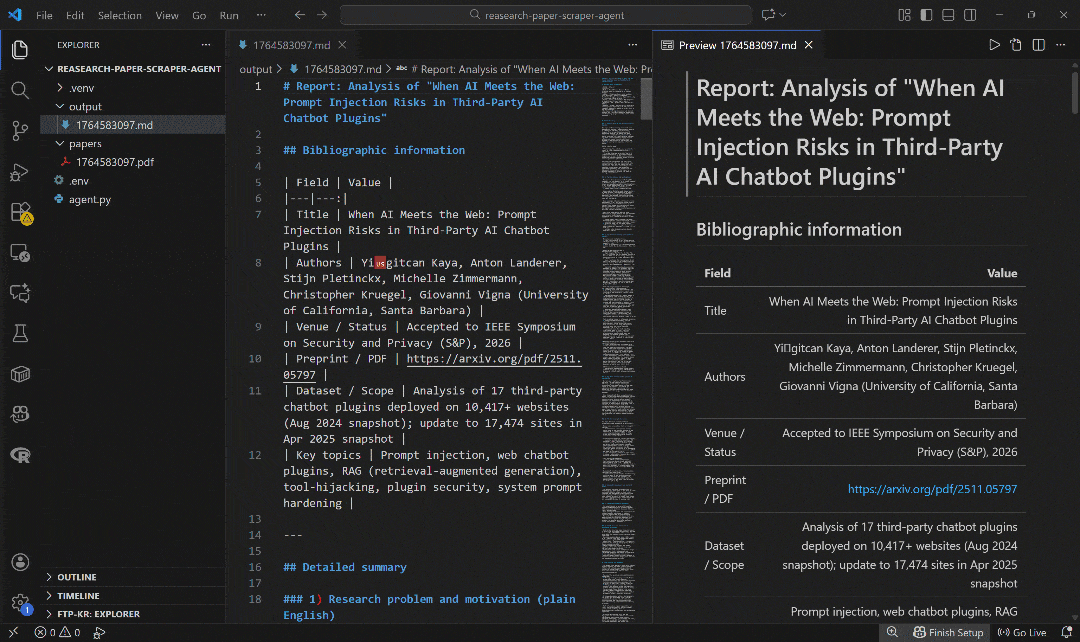Open Copilot chat menu in title bar
The image size is (1080, 642).
coord(773,14)
